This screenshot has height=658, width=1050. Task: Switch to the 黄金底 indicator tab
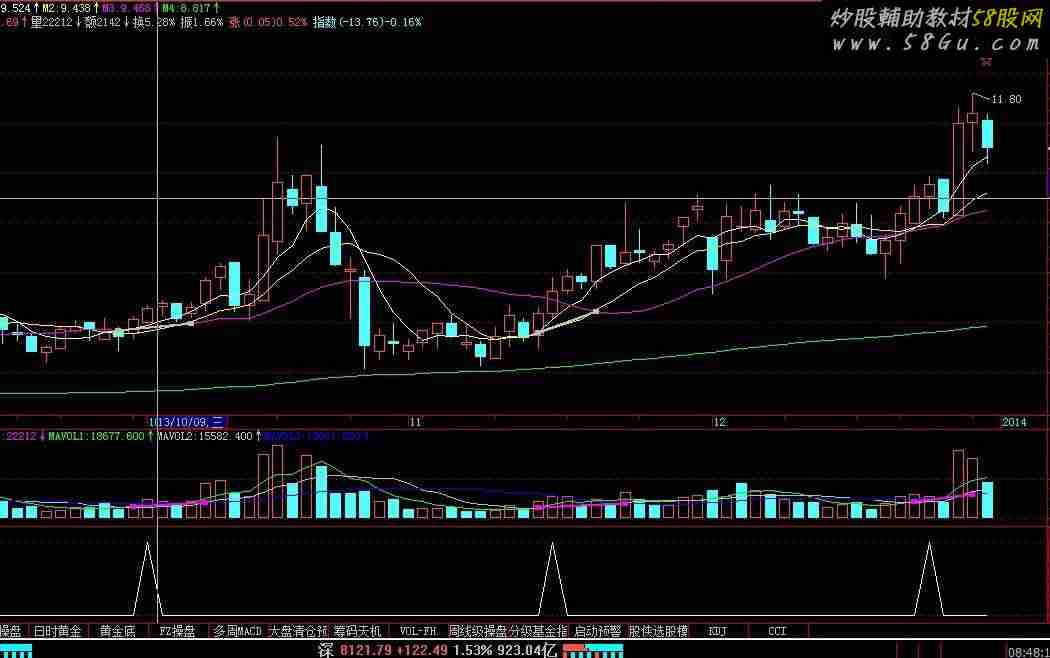117,631
